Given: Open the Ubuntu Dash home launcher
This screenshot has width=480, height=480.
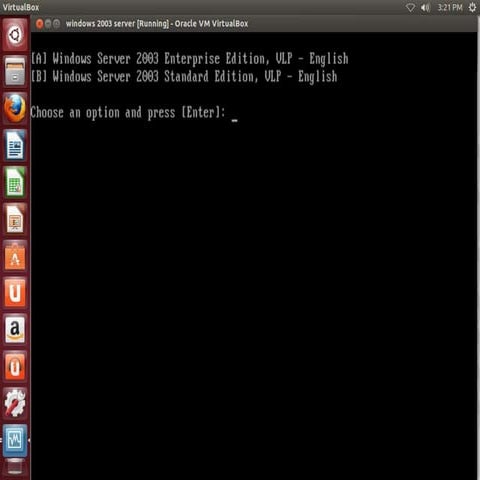Looking at the screenshot, I should (x=15, y=35).
